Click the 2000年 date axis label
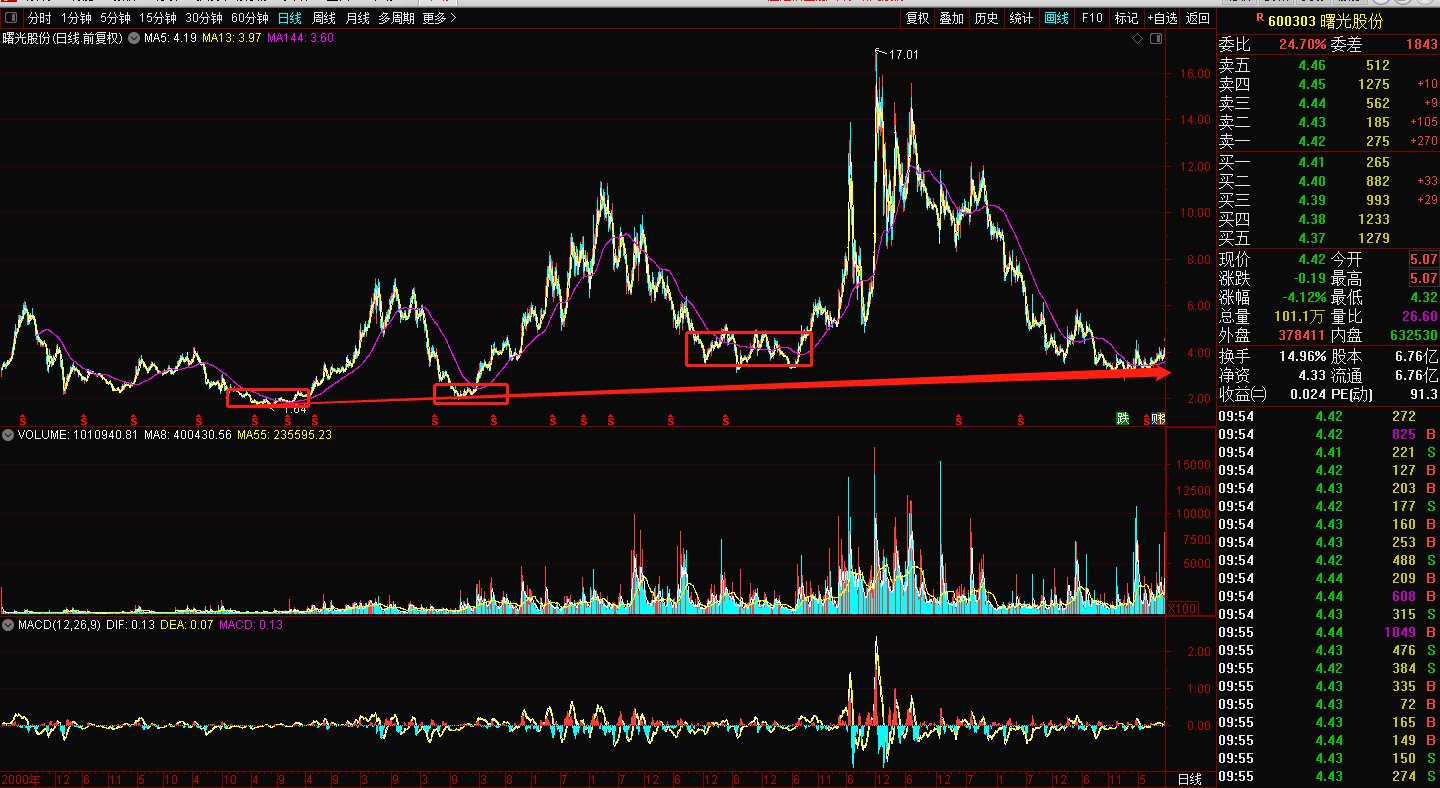 [21, 779]
